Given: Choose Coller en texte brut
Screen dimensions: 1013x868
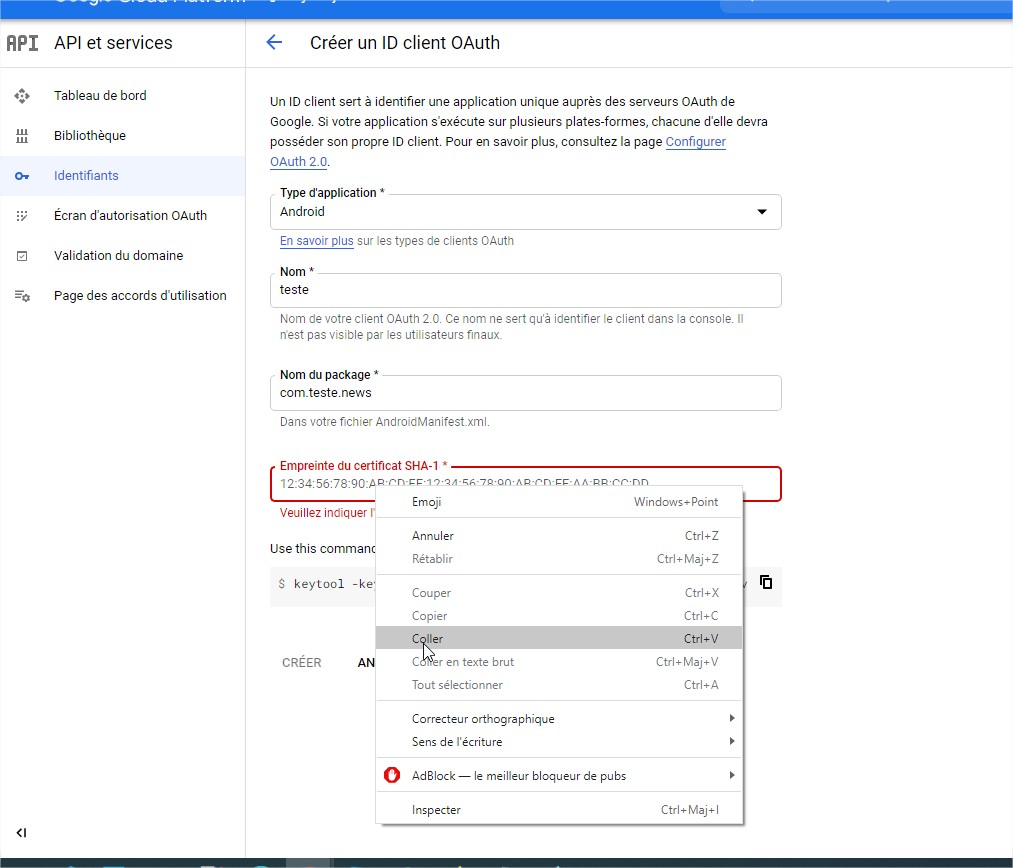Looking at the screenshot, I should pos(559,661).
